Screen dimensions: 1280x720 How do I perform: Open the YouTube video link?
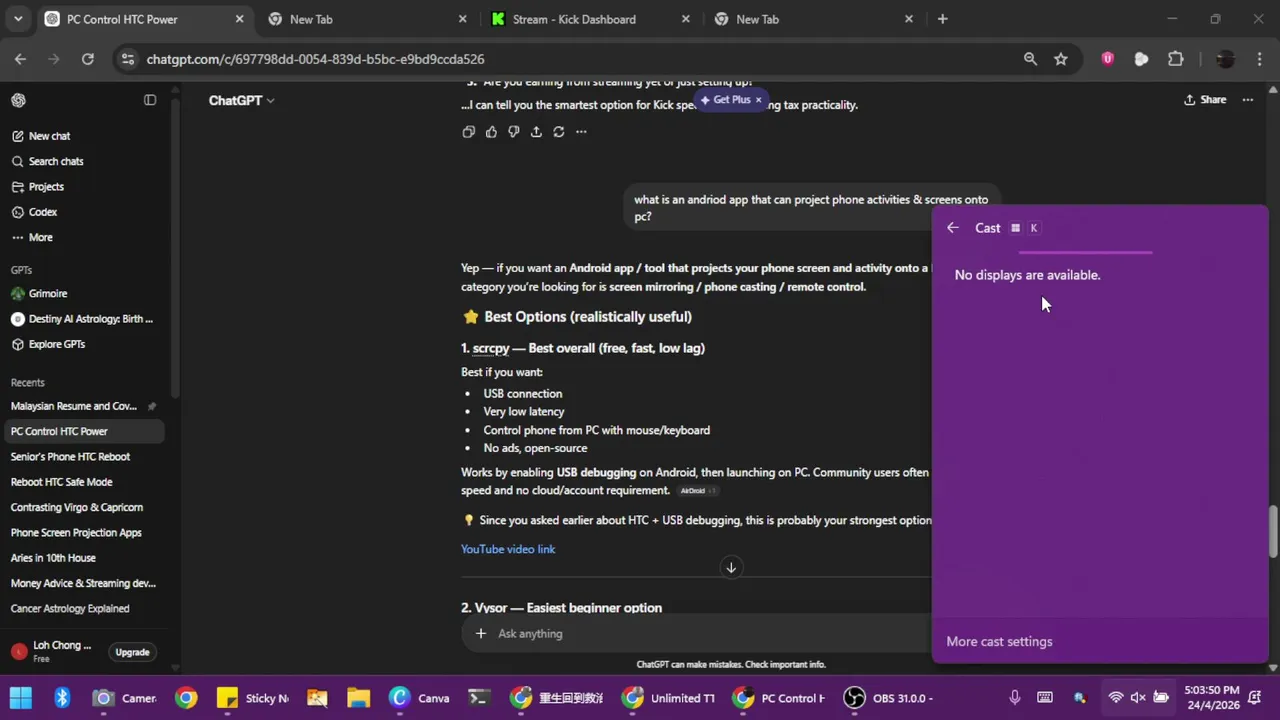(x=508, y=549)
